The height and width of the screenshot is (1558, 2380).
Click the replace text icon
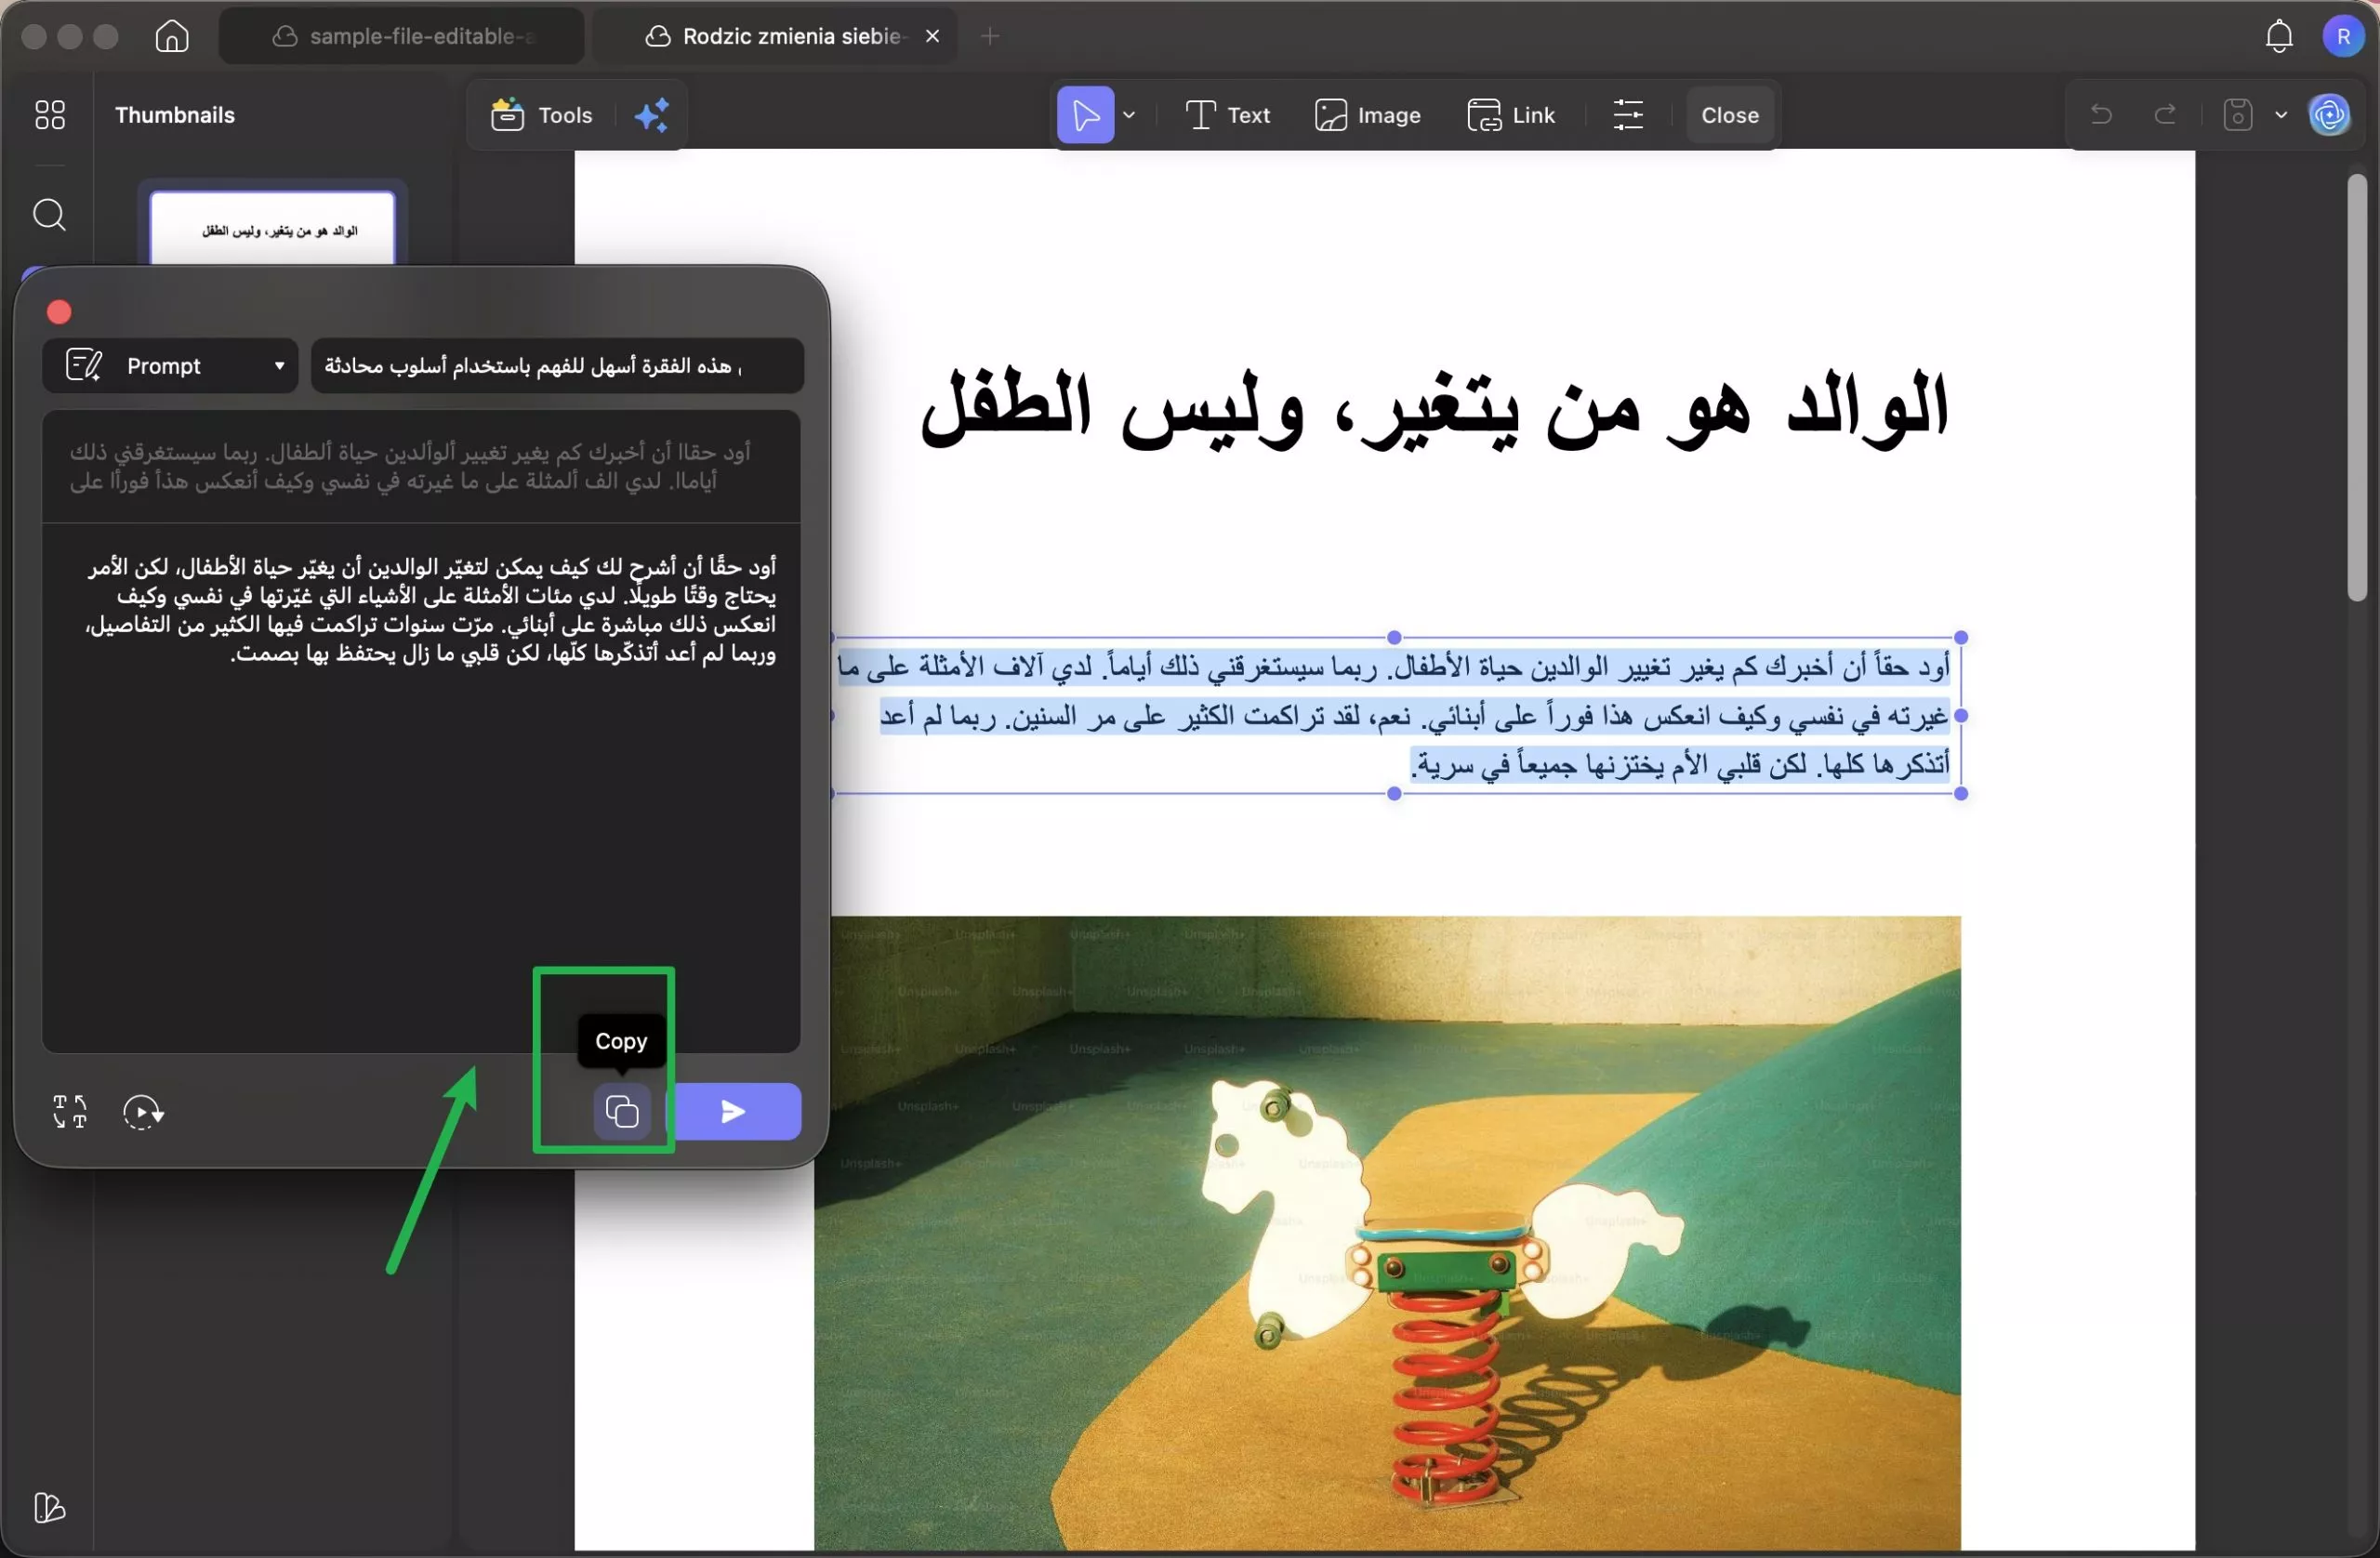68,1112
